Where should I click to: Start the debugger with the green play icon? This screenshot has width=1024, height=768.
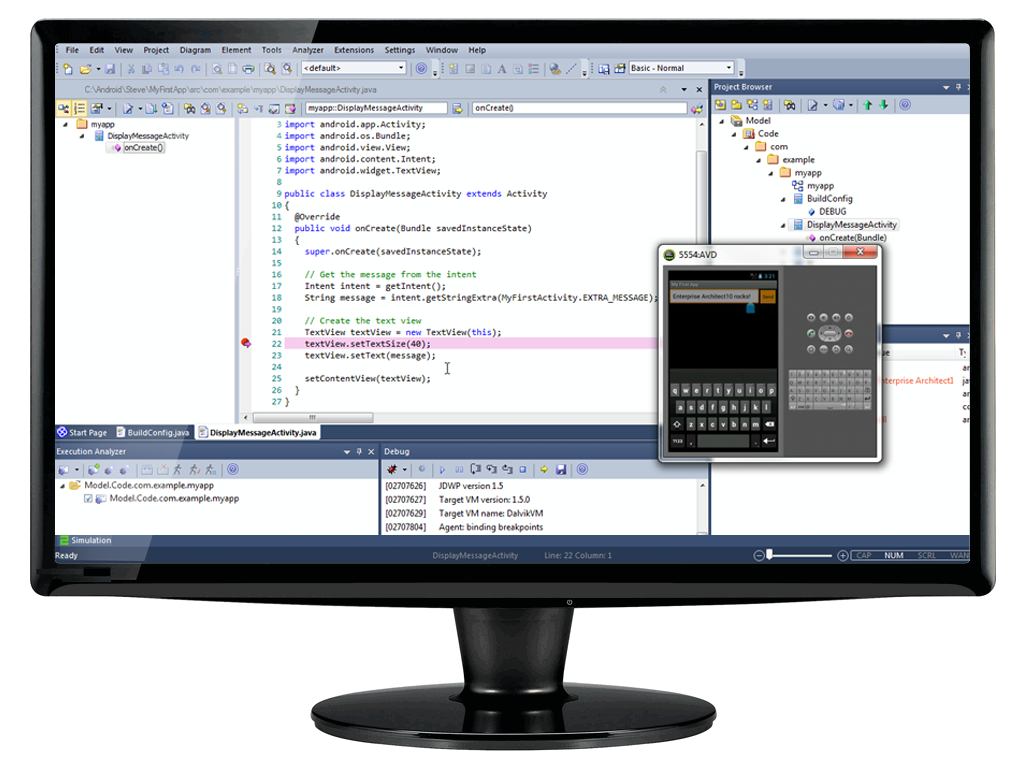click(442, 469)
